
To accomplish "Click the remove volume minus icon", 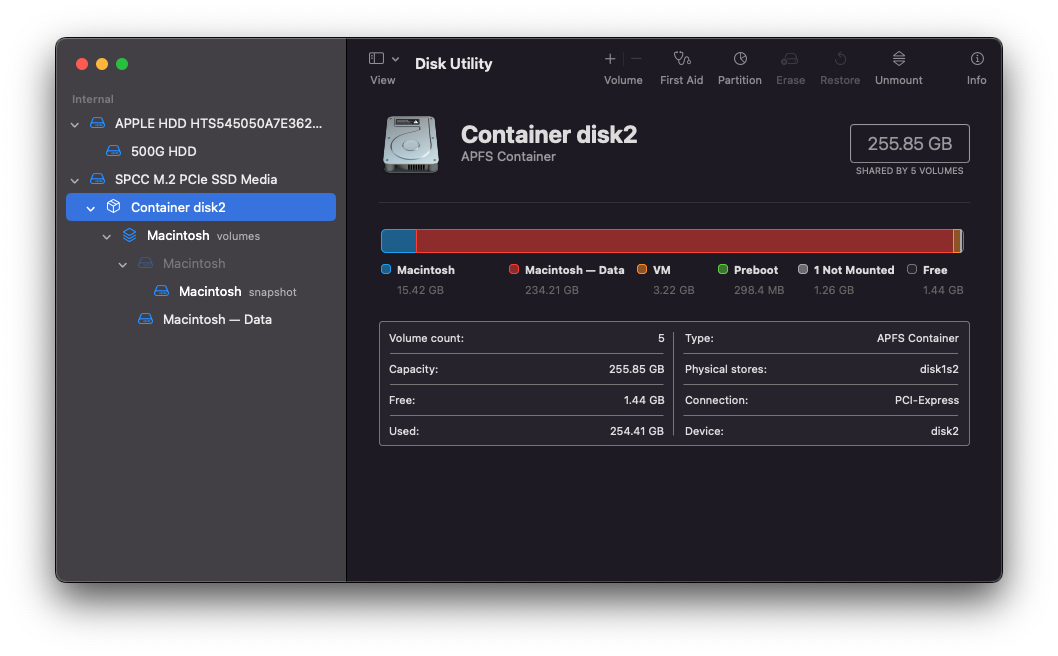I will tap(637, 59).
